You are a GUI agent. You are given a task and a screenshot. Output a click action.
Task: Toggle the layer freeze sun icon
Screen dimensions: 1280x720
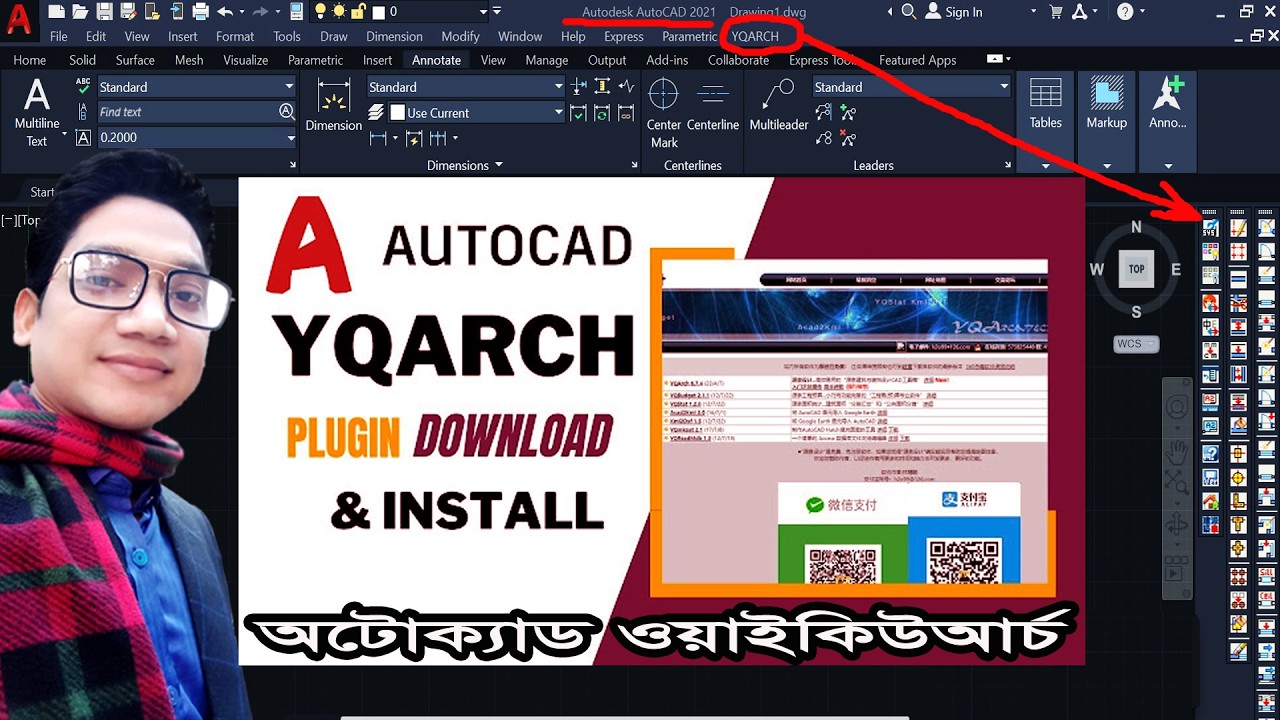pos(339,12)
